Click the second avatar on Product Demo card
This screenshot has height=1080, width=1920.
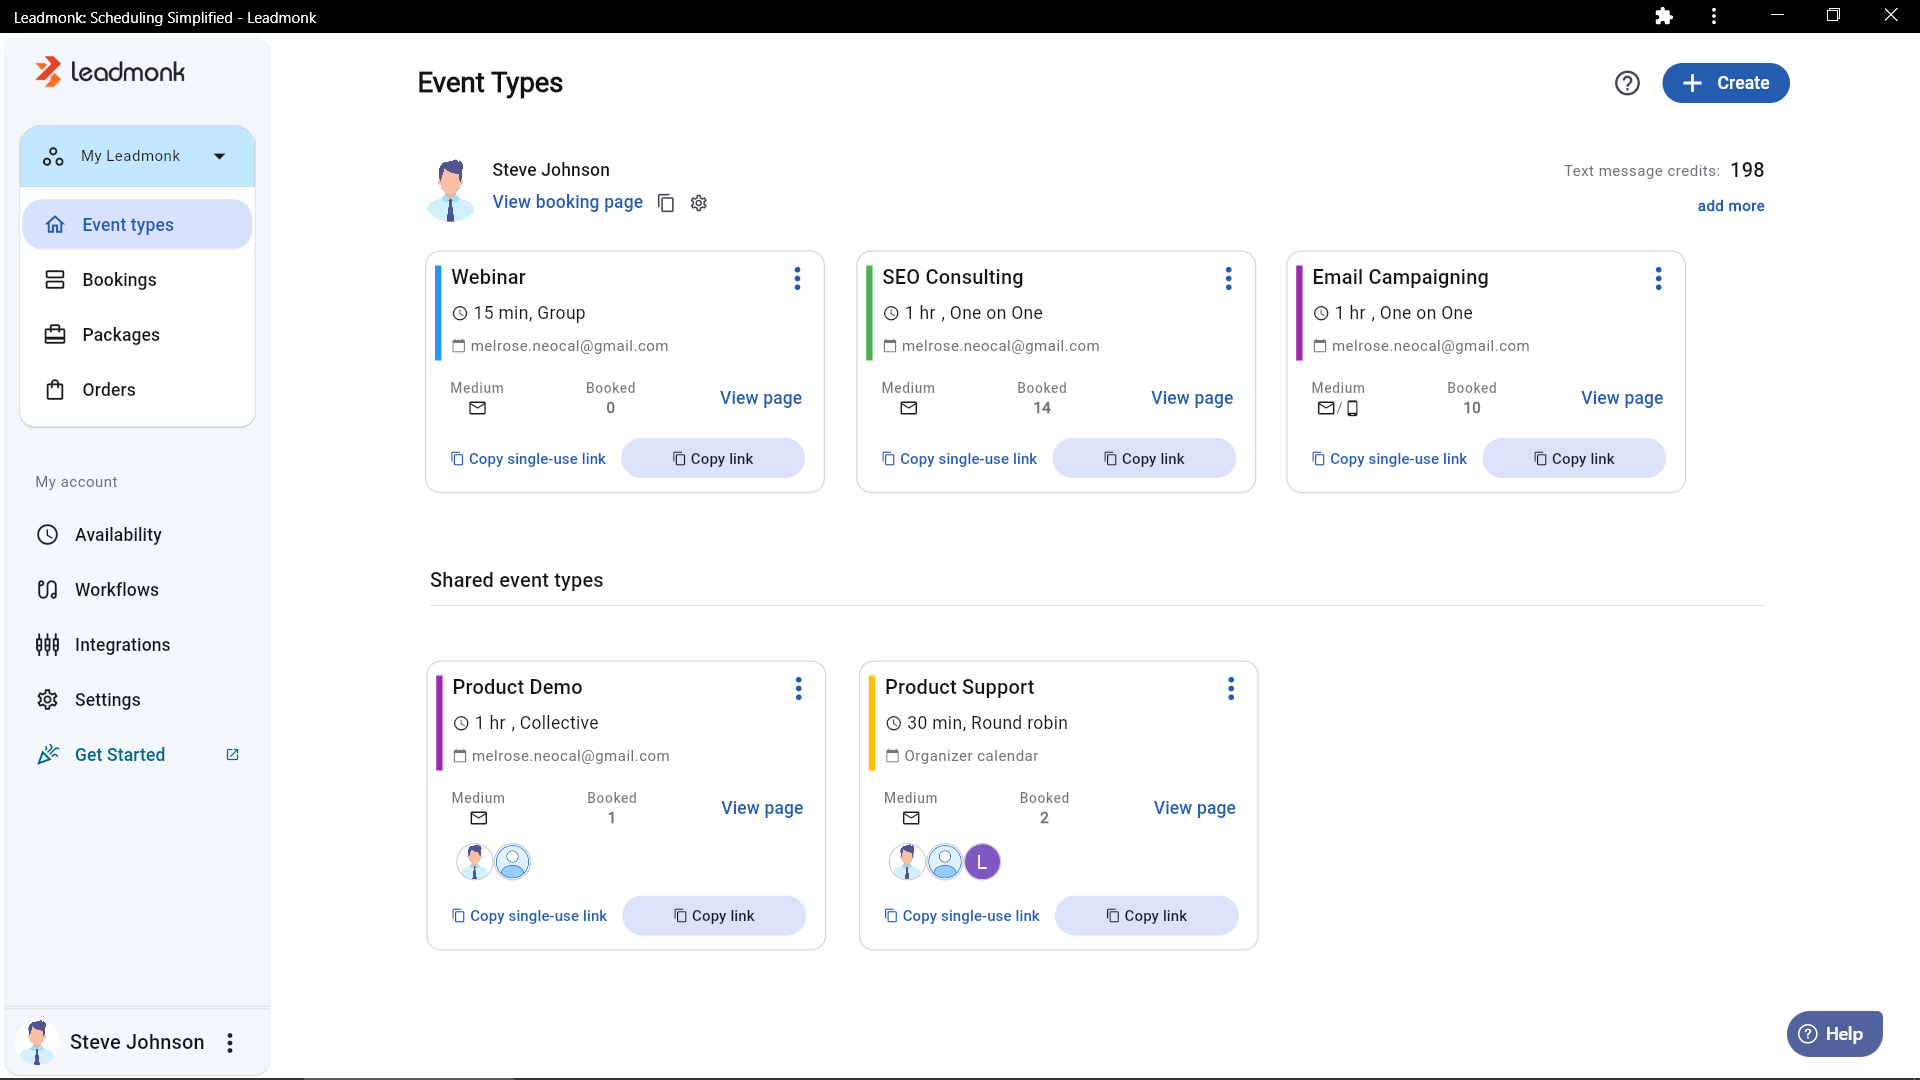click(x=512, y=862)
